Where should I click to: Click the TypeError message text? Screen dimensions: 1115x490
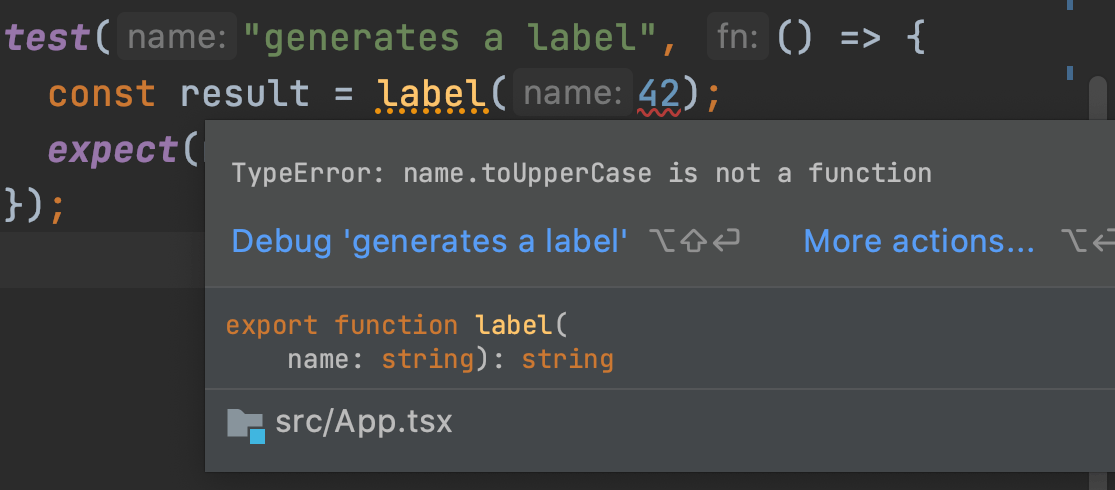point(581,174)
